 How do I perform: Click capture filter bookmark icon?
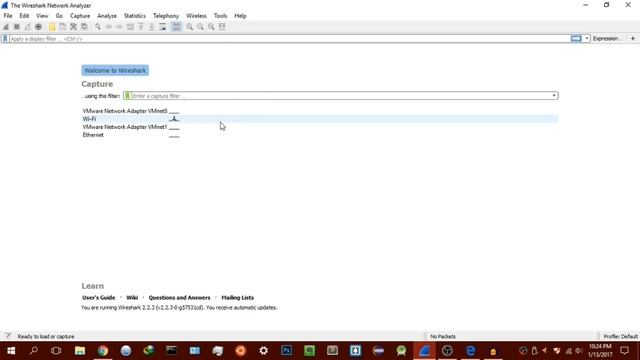(127, 96)
